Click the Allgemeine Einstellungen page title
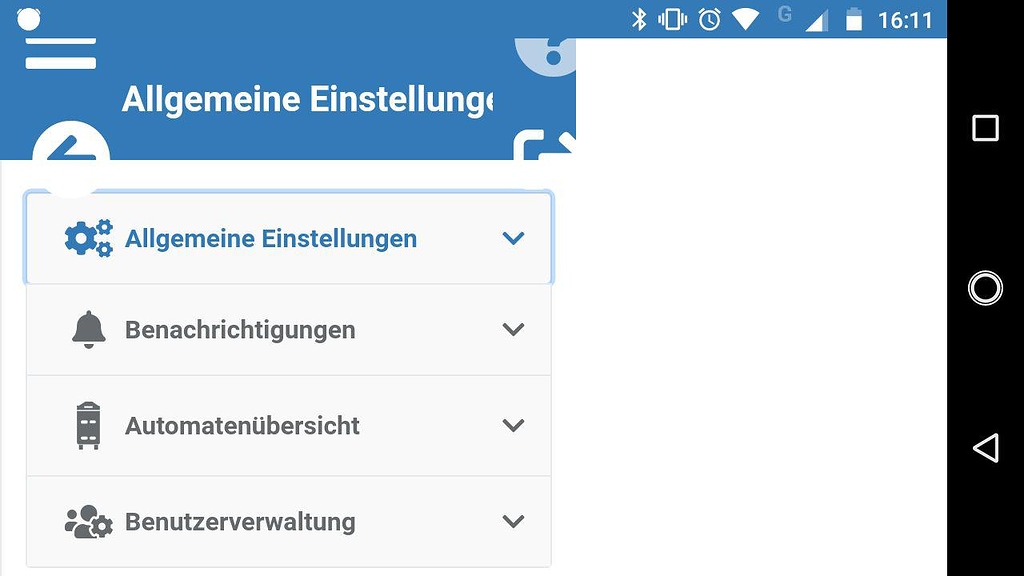The width and height of the screenshot is (1024, 576). tap(307, 100)
